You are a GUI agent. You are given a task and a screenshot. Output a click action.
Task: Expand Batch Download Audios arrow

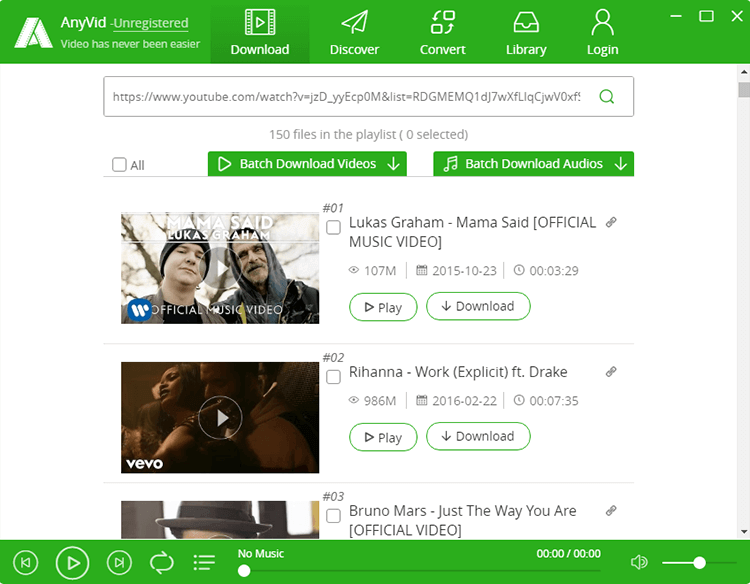(620, 164)
